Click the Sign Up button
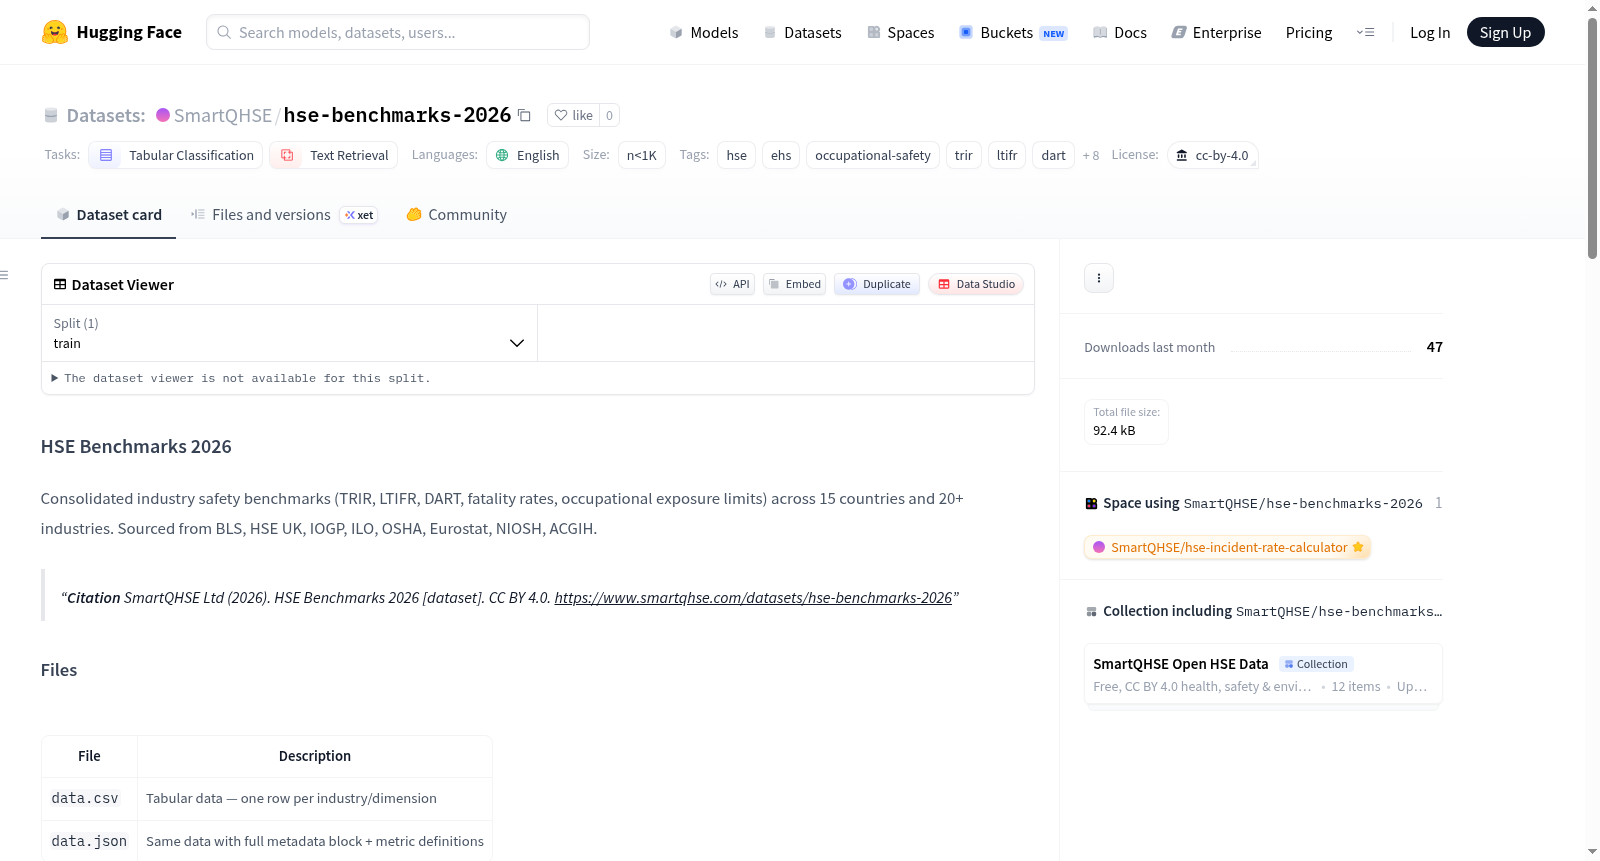This screenshot has height=861, width=1600. (1505, 32)
